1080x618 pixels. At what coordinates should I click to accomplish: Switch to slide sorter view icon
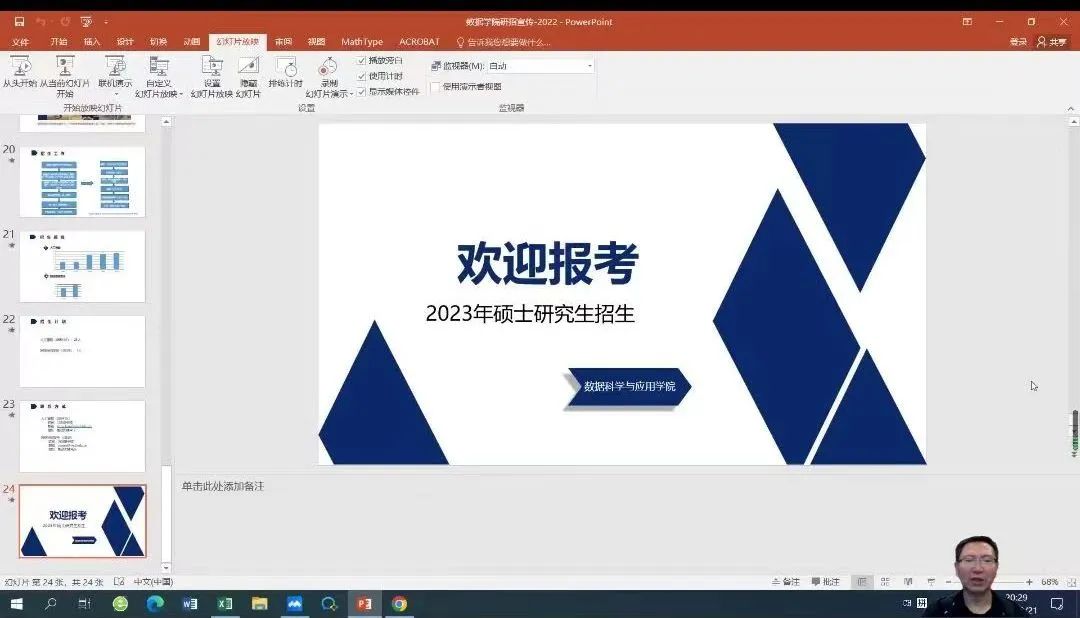[x=885, y=582]
